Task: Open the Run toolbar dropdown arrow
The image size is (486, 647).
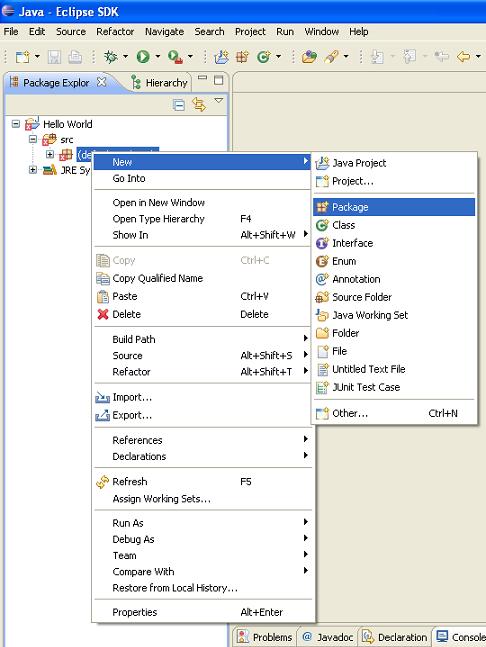Action: 158,57
